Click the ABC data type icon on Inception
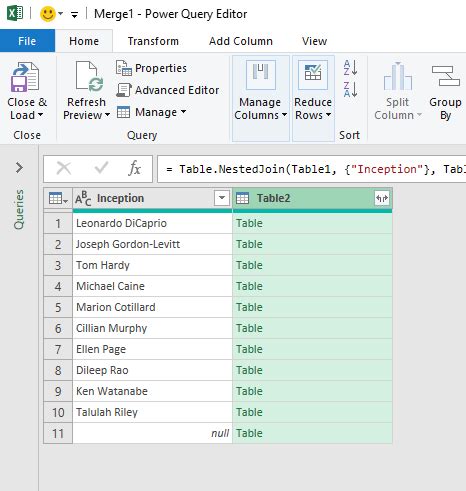This screenshot has height=491, width=466. click(83, 199)
